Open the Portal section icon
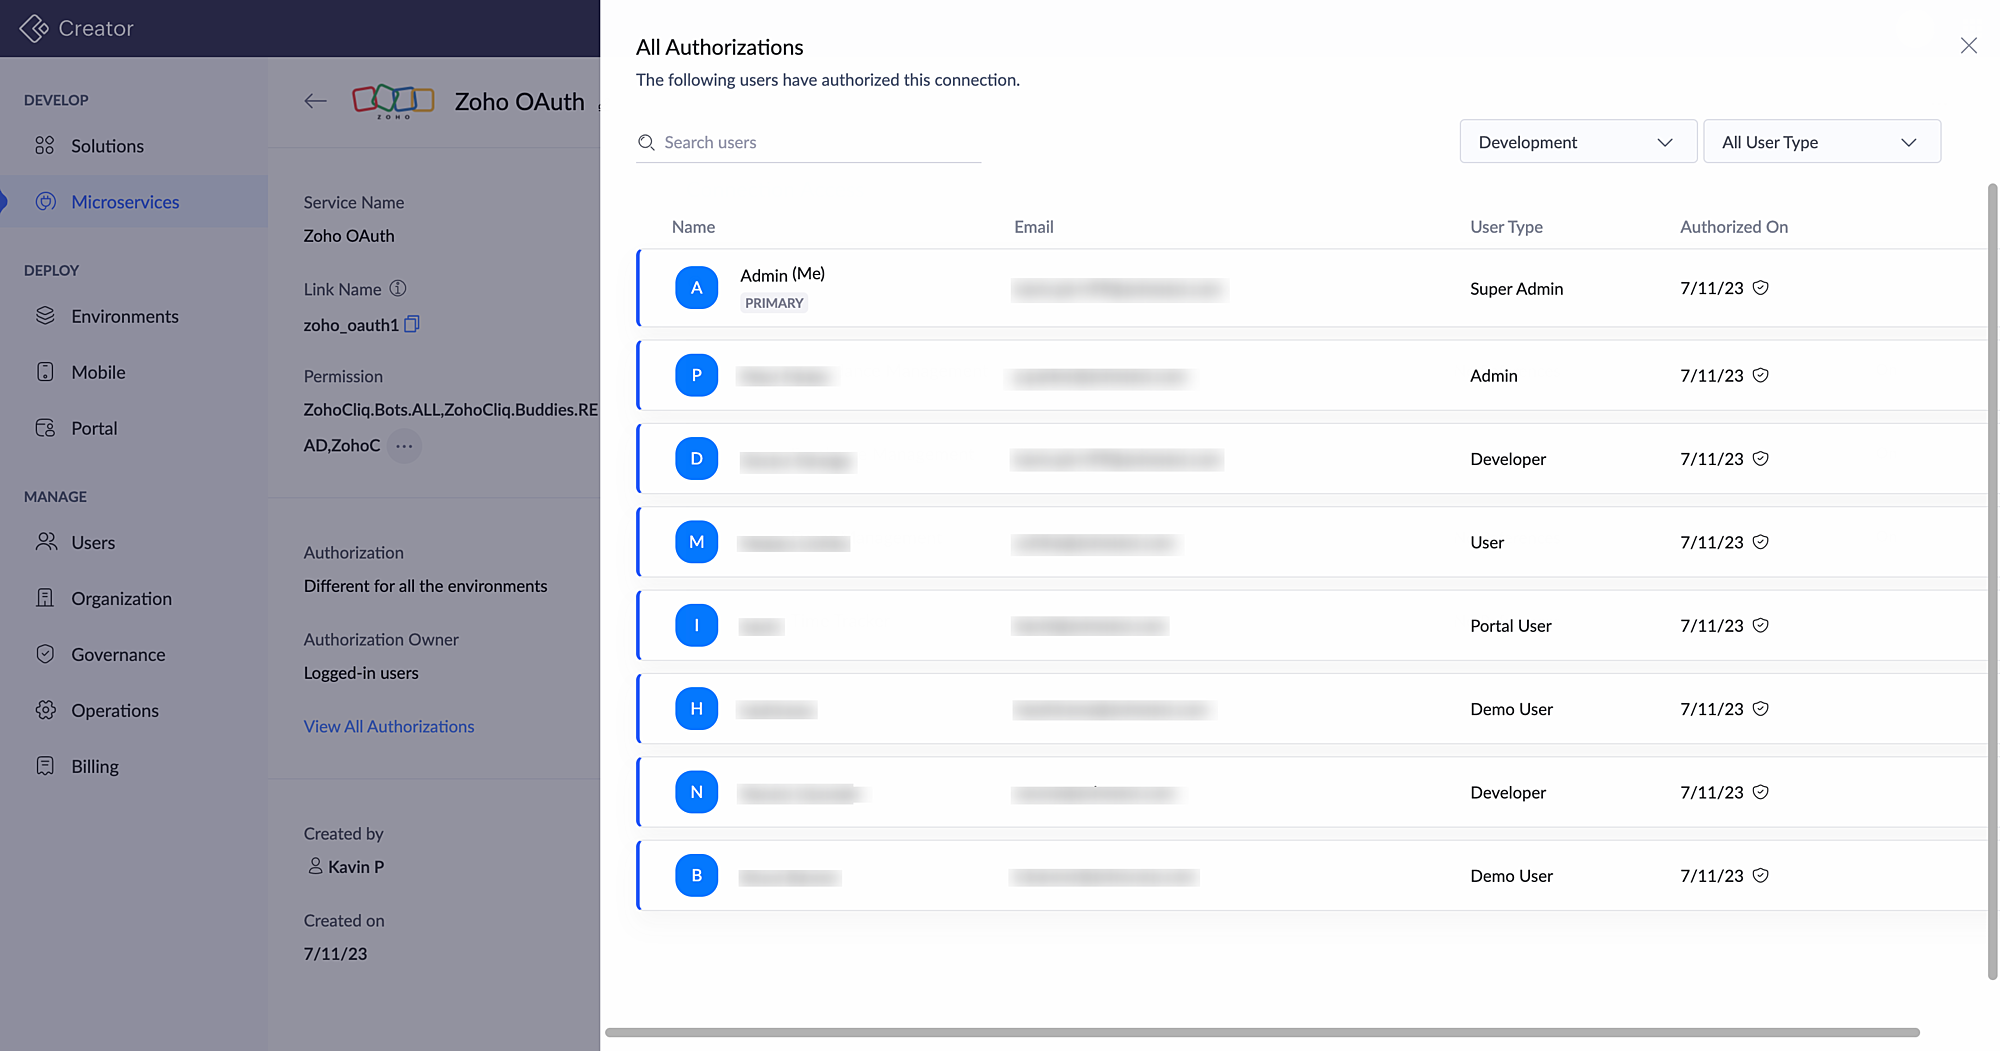 [x=45, y=428]
